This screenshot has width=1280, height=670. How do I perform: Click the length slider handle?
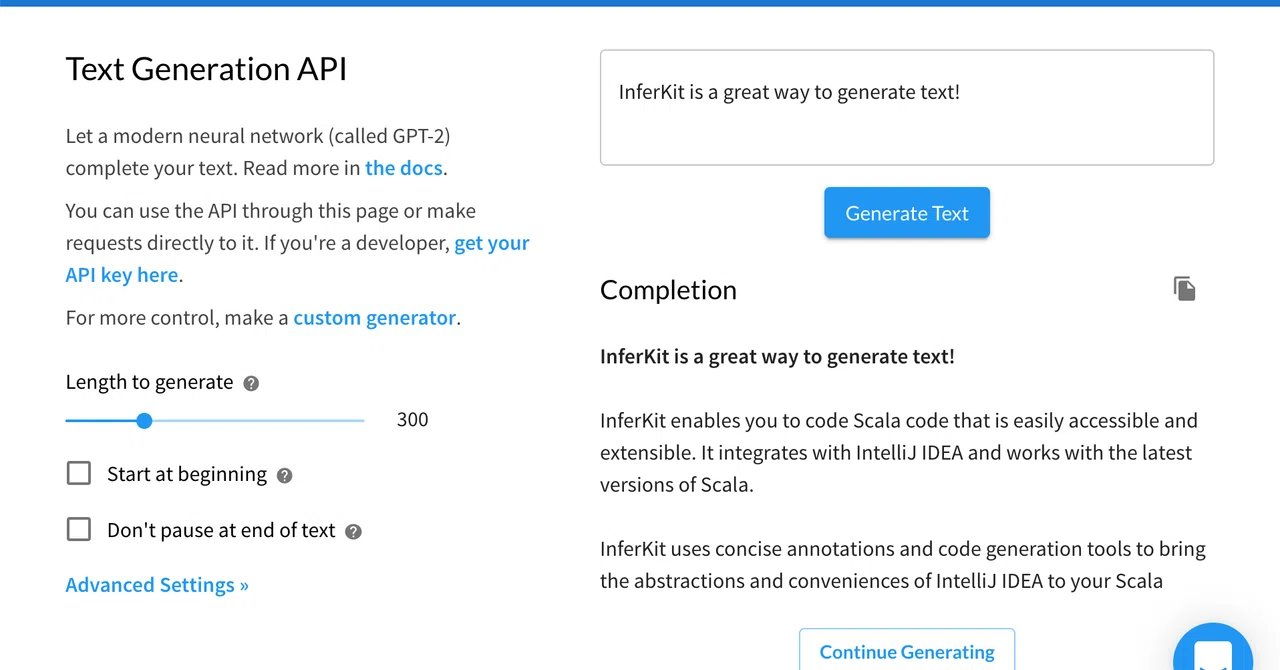pos(144,421)
